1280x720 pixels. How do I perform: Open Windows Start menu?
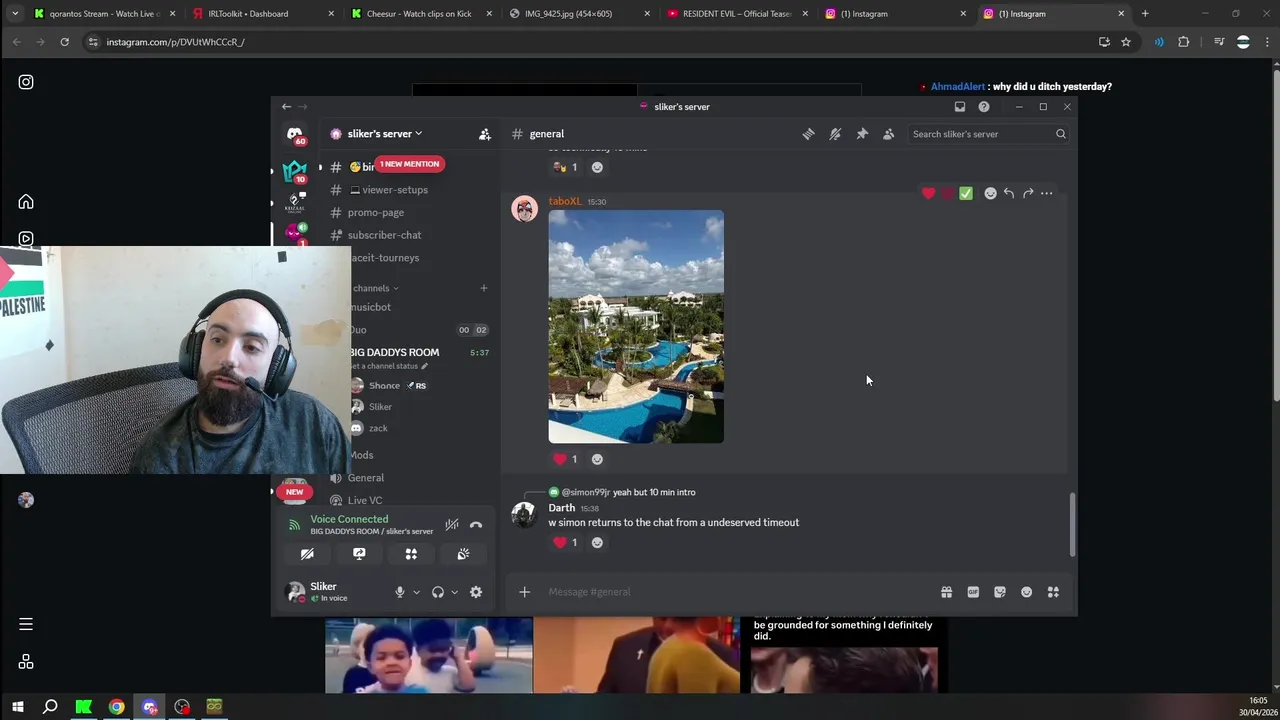click(x=17, y=707)
